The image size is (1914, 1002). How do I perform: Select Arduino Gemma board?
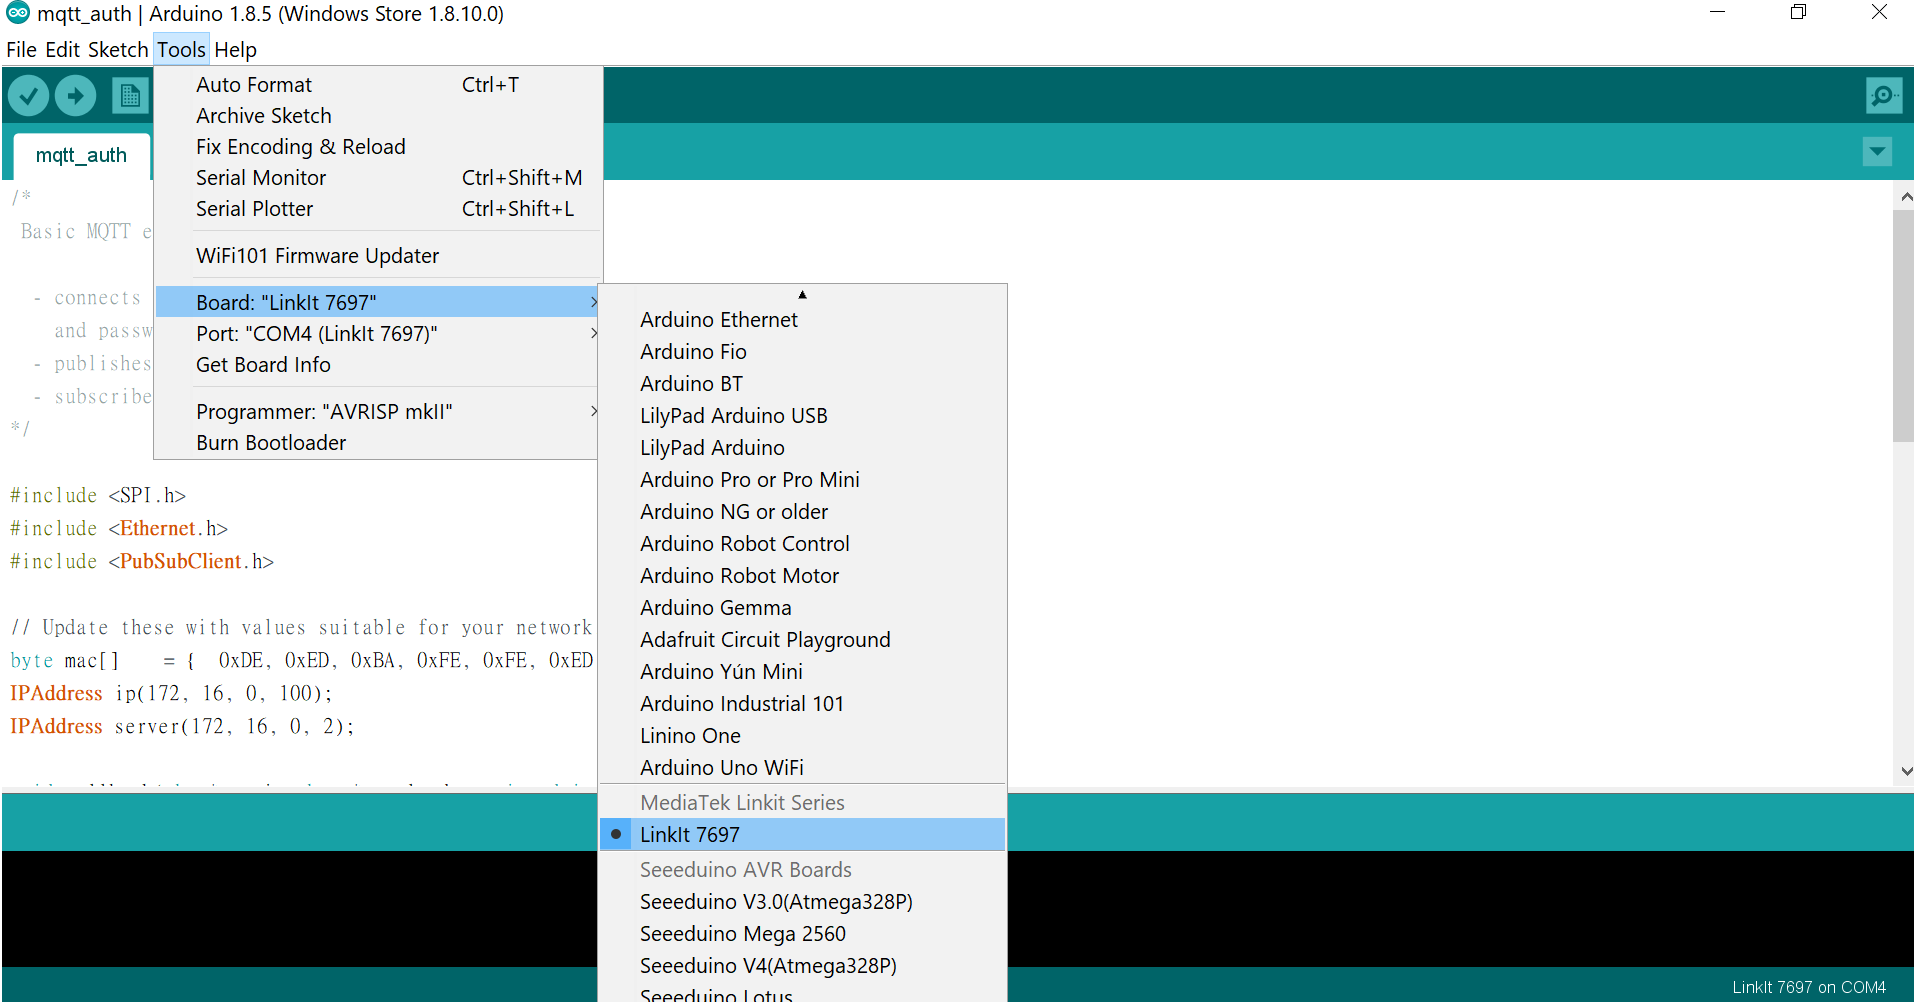[x=802, y=608]
